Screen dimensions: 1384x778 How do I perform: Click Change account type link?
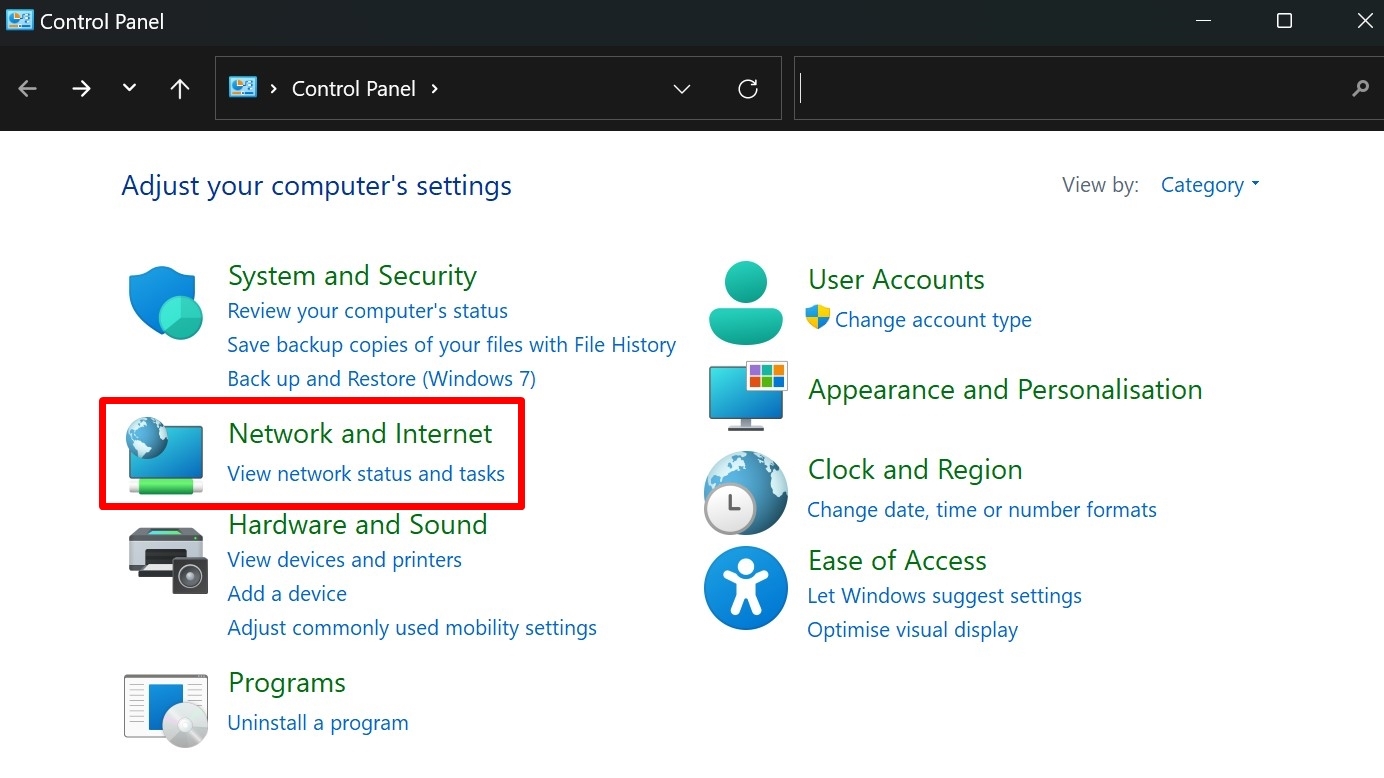933,320
